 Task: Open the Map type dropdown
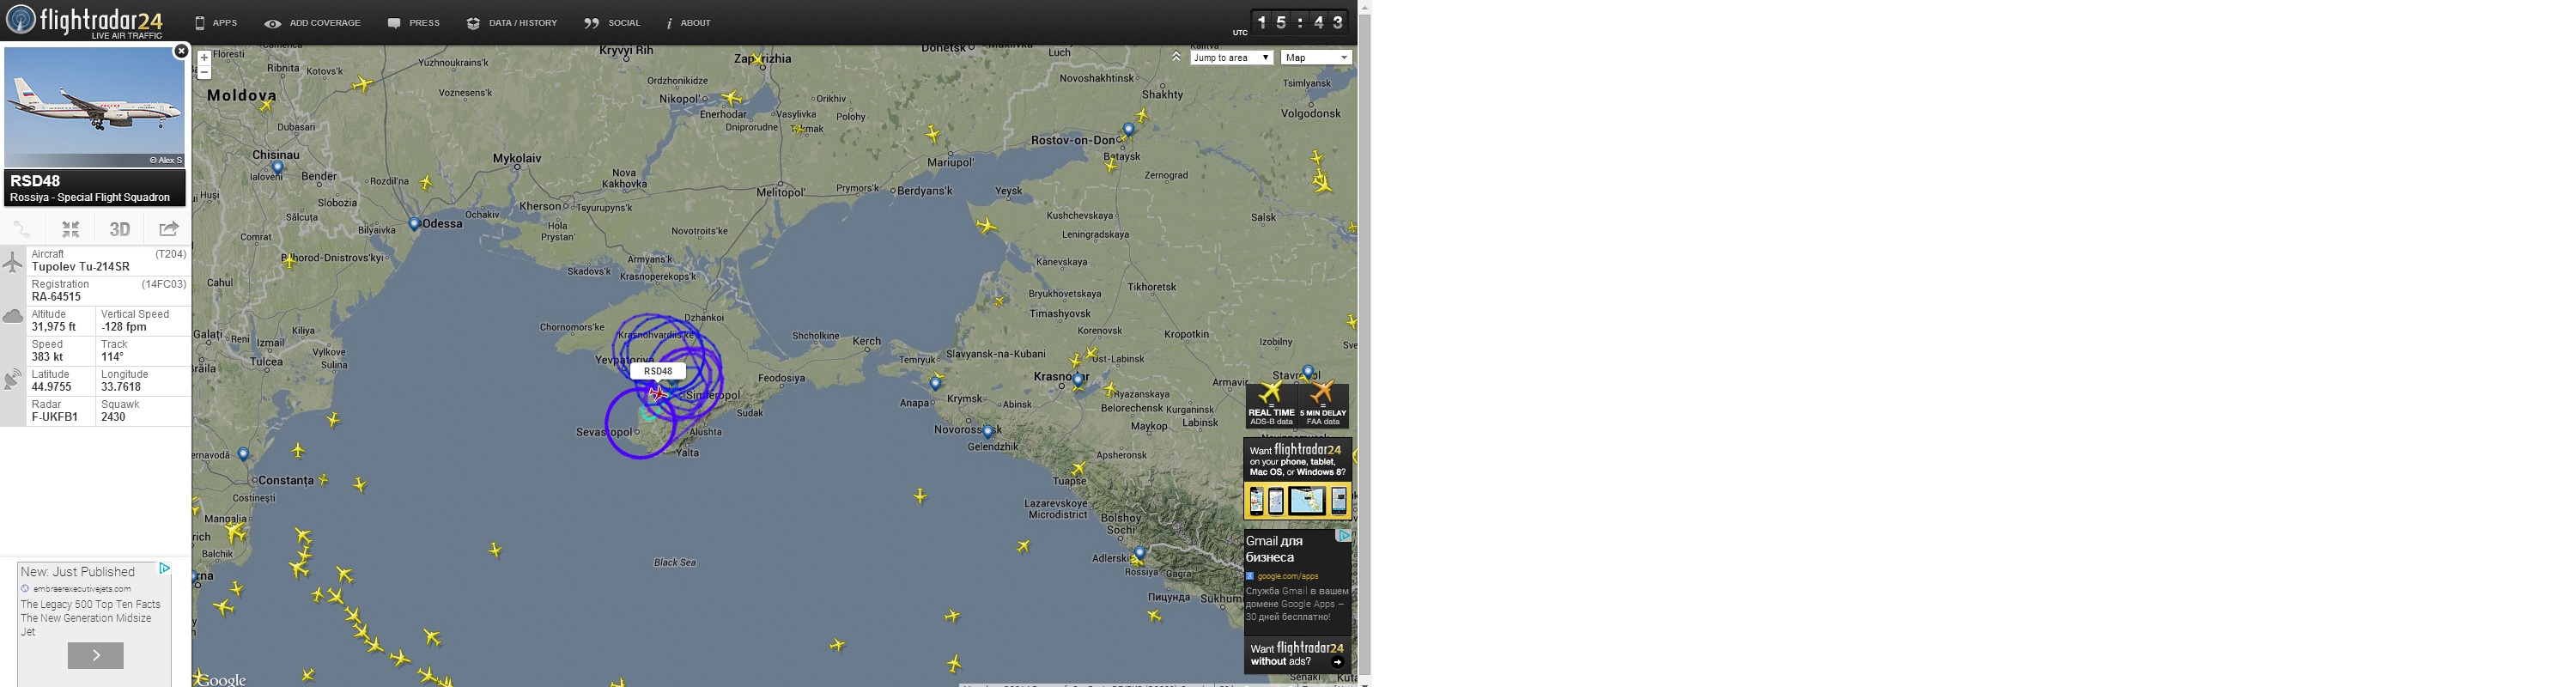[x=1316, y=58]
